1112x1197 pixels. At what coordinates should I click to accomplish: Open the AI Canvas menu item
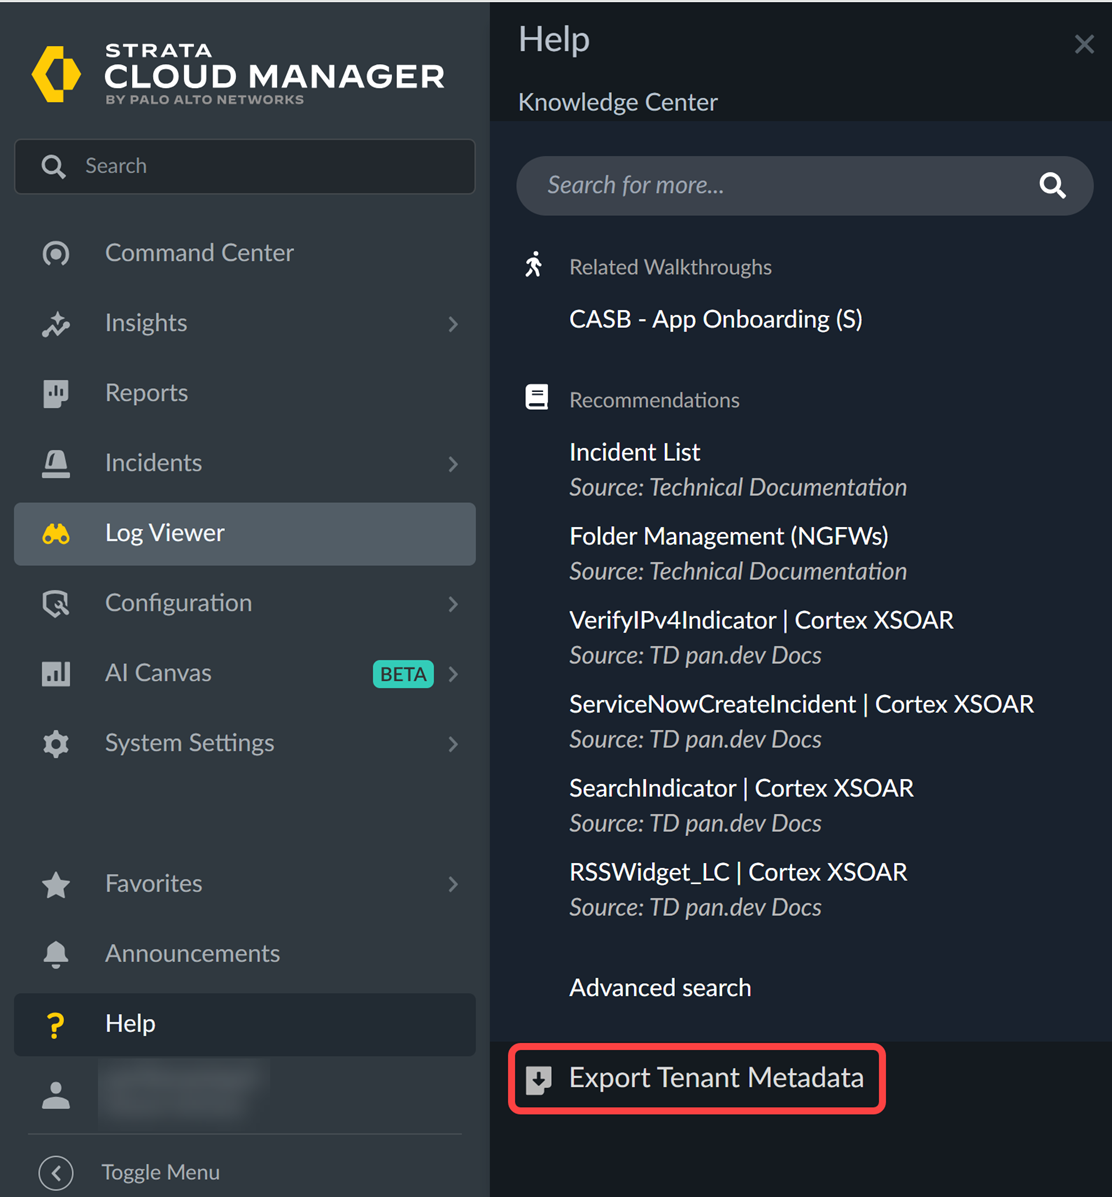pos(158,673)
